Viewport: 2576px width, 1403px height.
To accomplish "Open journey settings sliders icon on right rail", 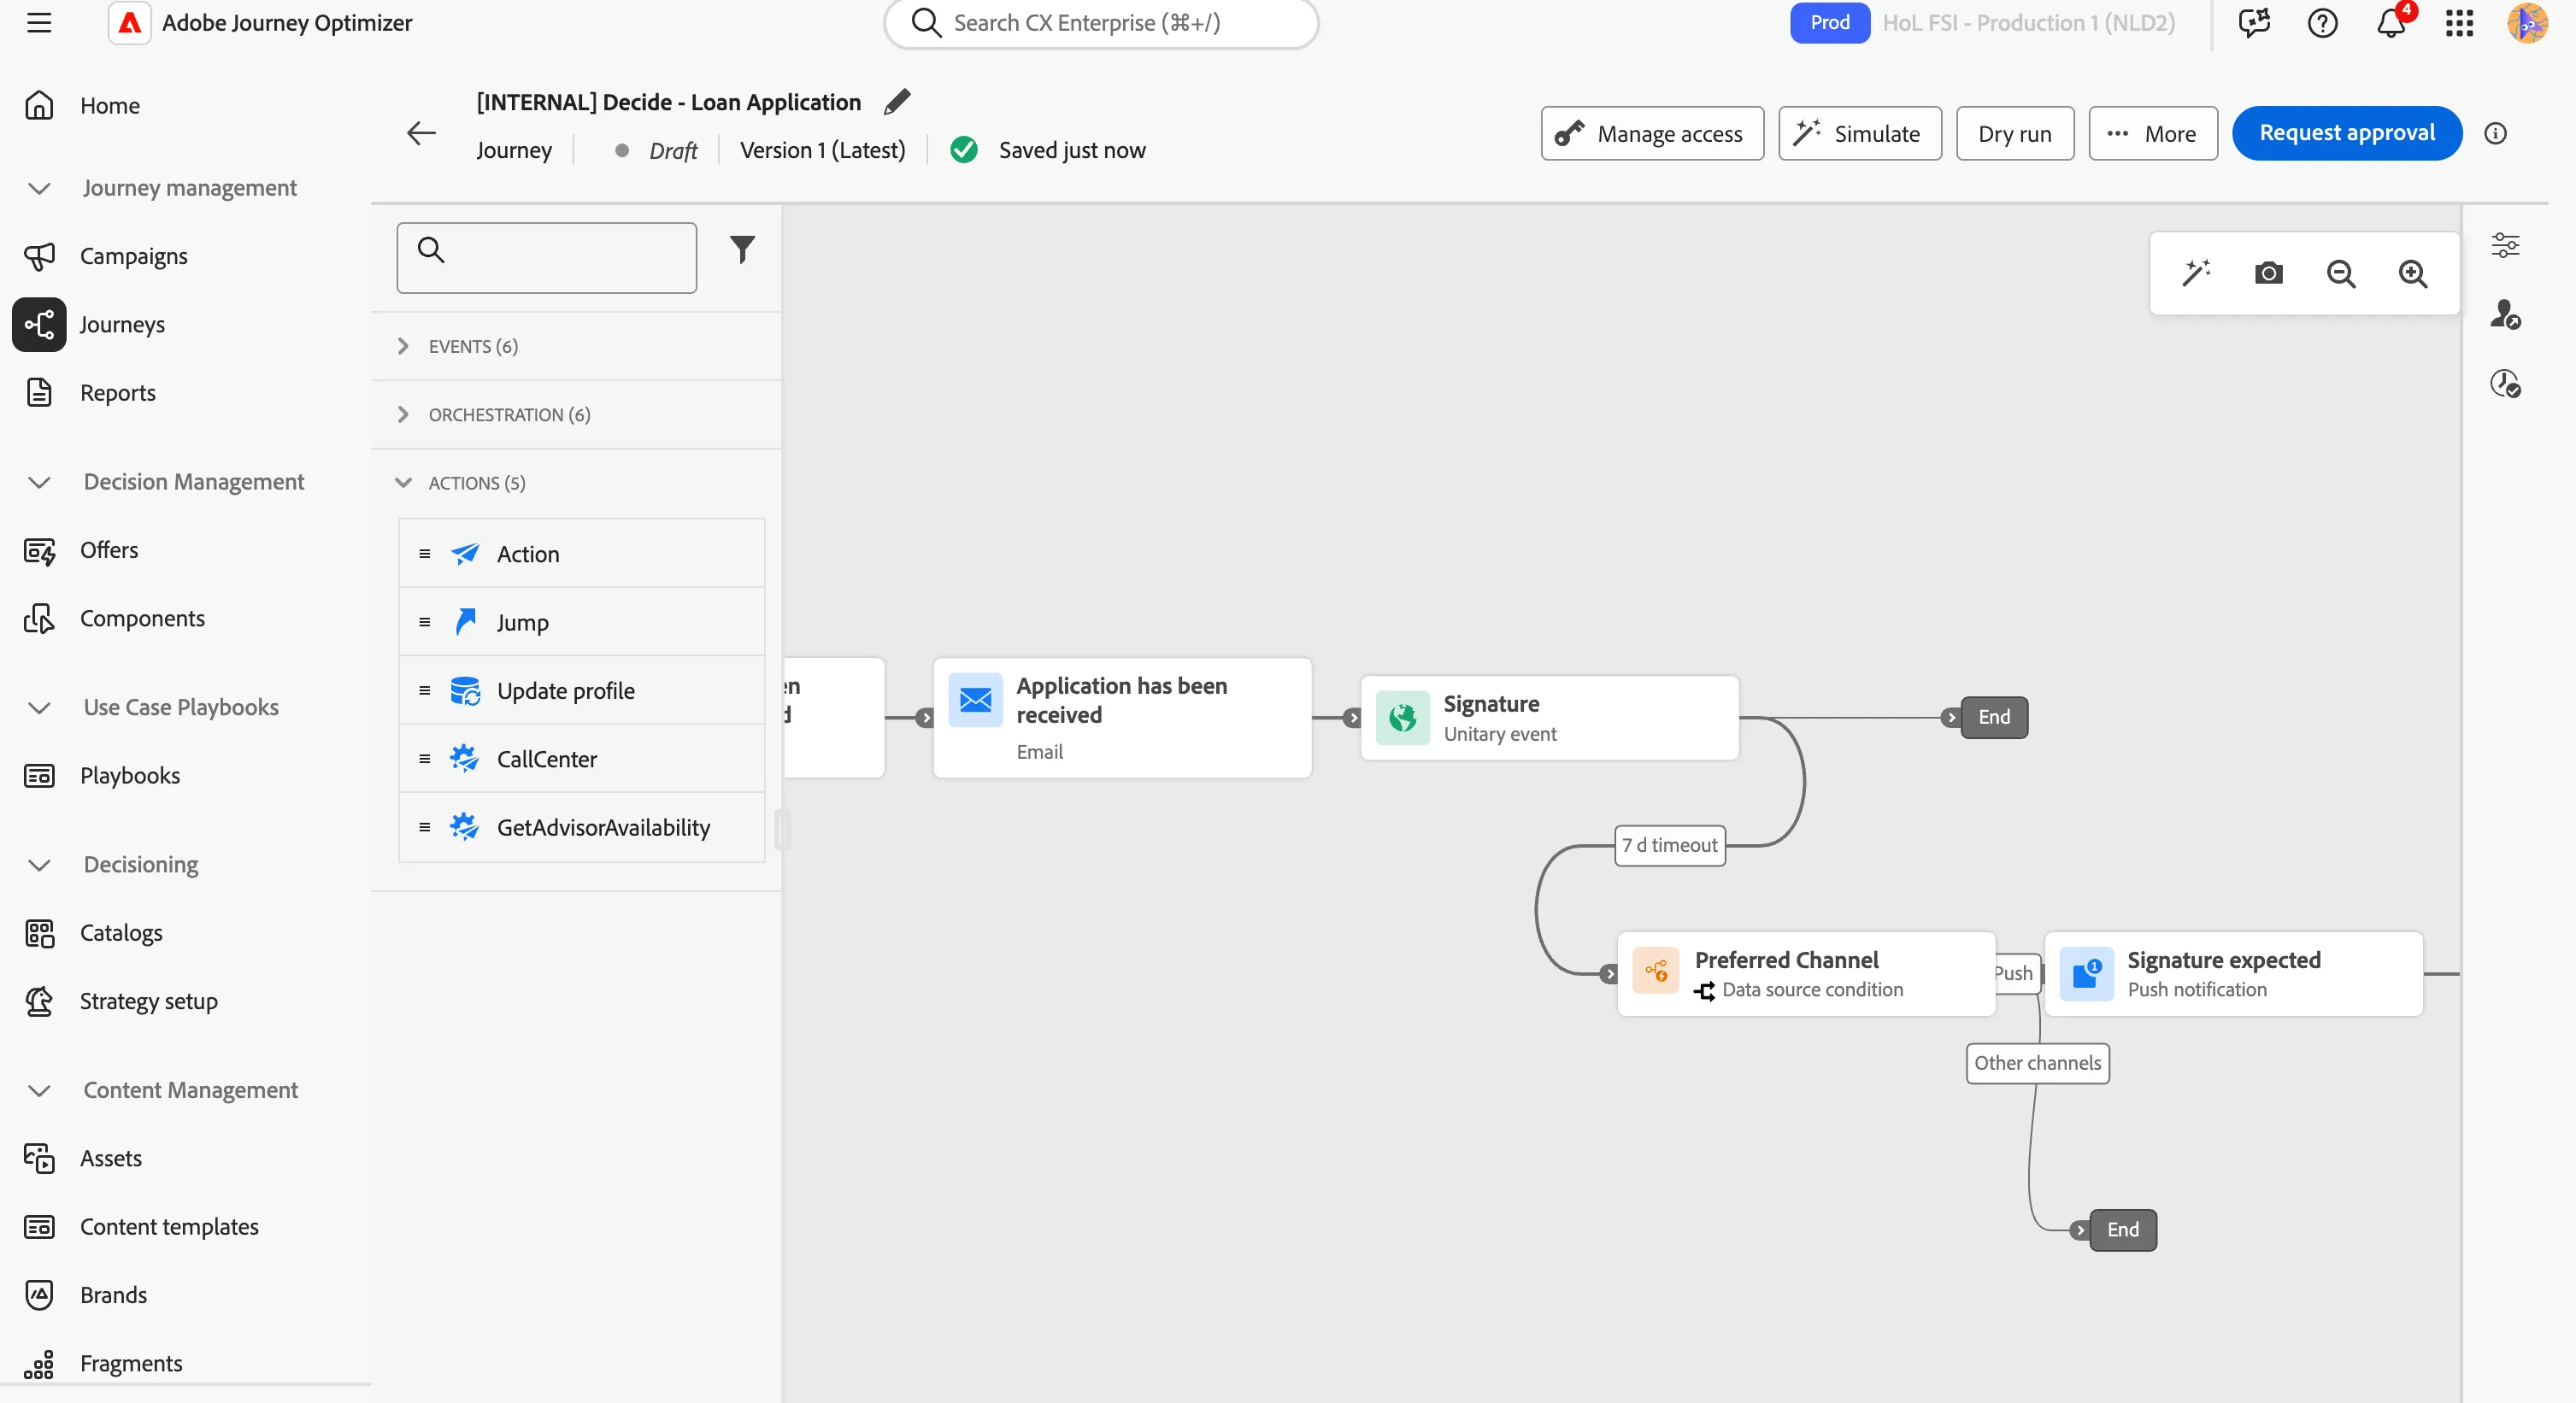I will (2505, 245).
